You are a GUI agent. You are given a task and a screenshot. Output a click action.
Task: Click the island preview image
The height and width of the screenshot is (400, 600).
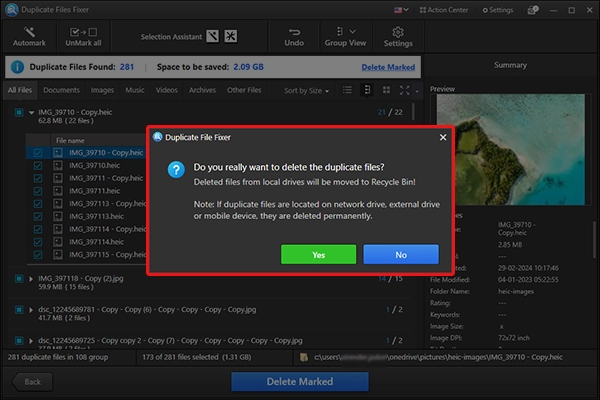point(511,150)
